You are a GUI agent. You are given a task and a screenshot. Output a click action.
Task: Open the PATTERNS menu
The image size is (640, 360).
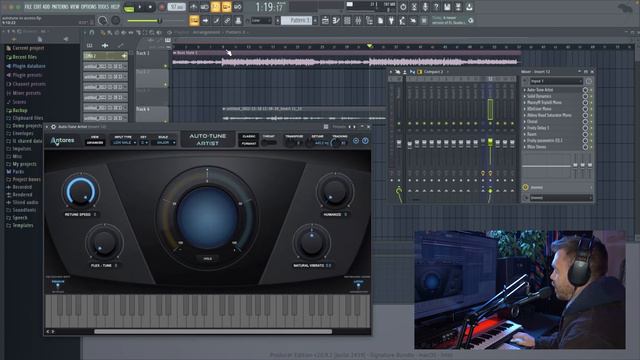click(x=61, y=7)
